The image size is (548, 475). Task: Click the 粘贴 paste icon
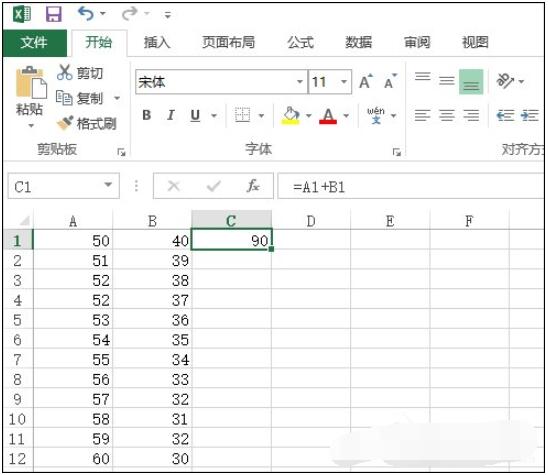tap(31, 82)
